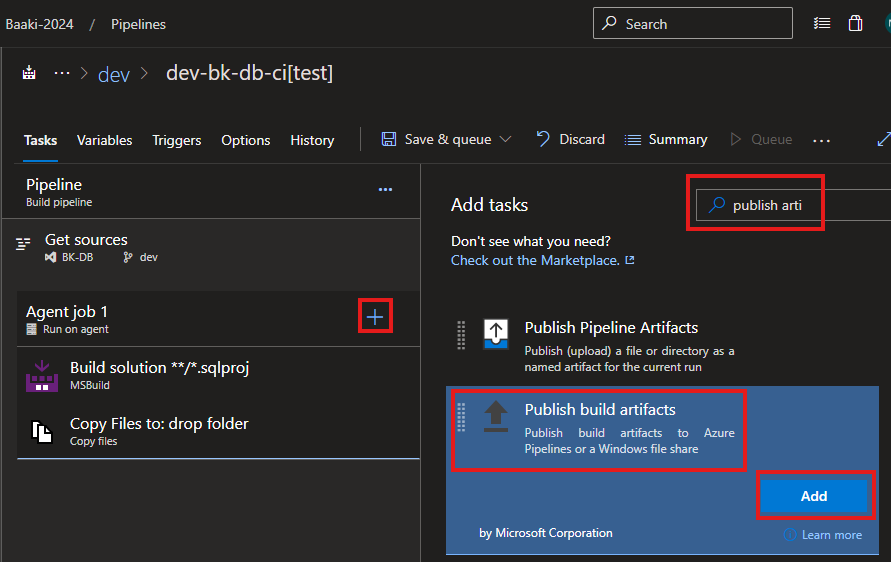Add the Publish build artifacts task

point(814,496)
